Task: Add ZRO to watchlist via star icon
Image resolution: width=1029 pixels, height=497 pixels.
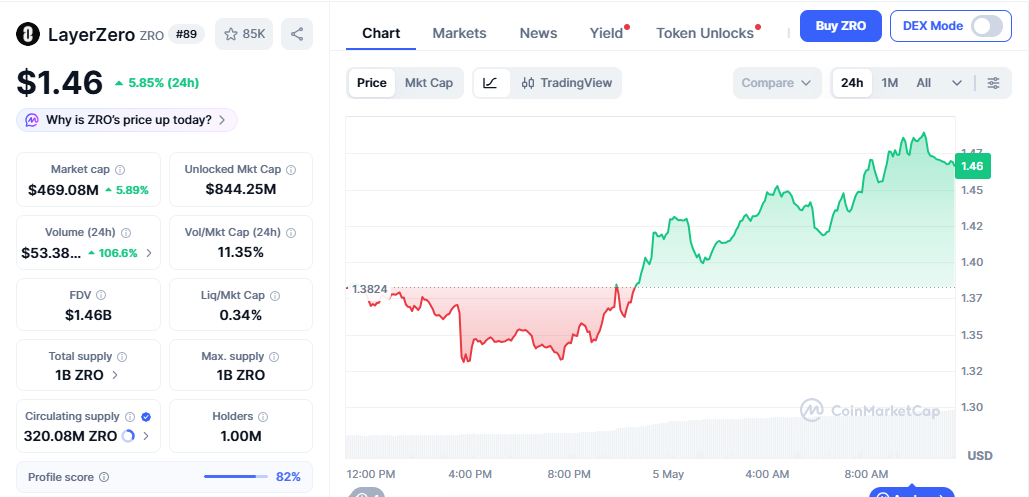Action: tap(230, 34)
